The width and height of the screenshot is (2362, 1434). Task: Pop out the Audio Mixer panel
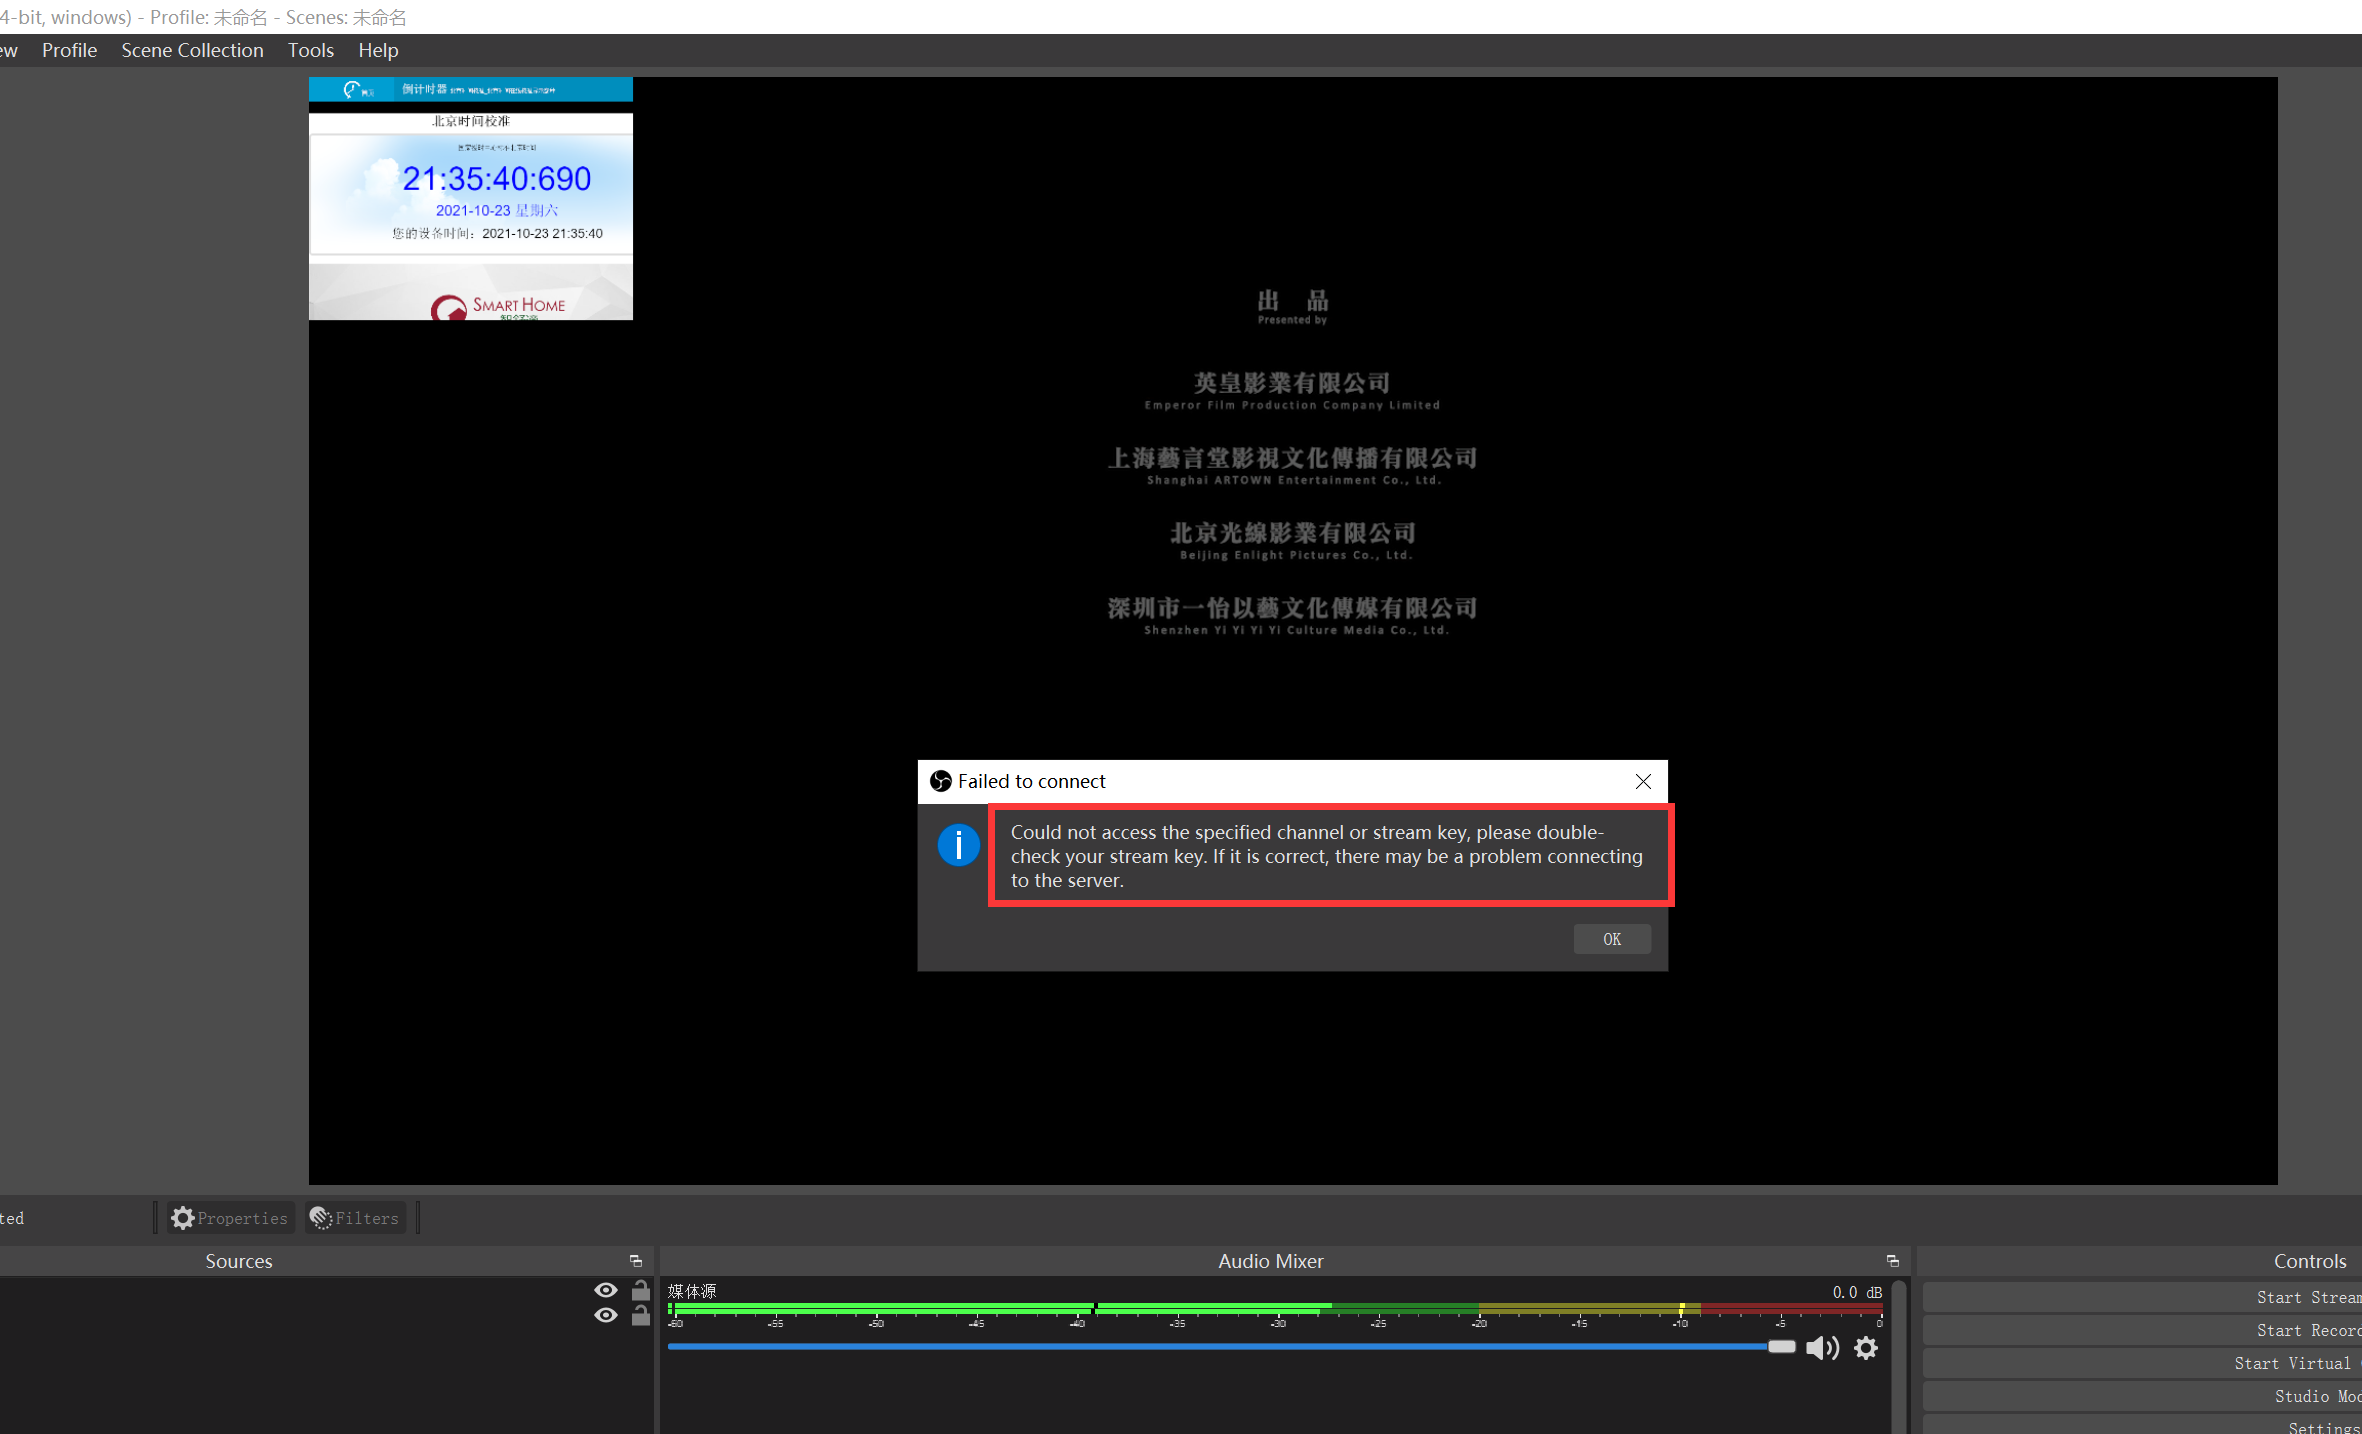click(1891, 1260)
